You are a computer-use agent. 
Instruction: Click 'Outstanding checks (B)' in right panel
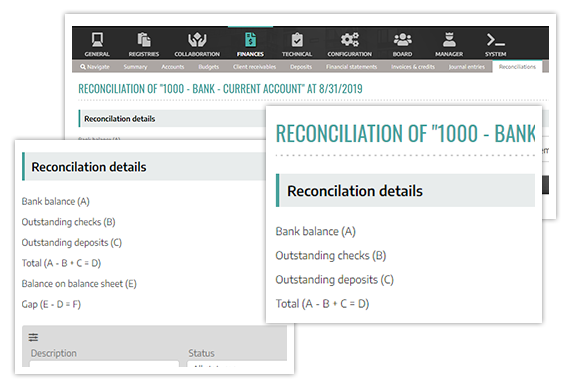tap(331, 256)
